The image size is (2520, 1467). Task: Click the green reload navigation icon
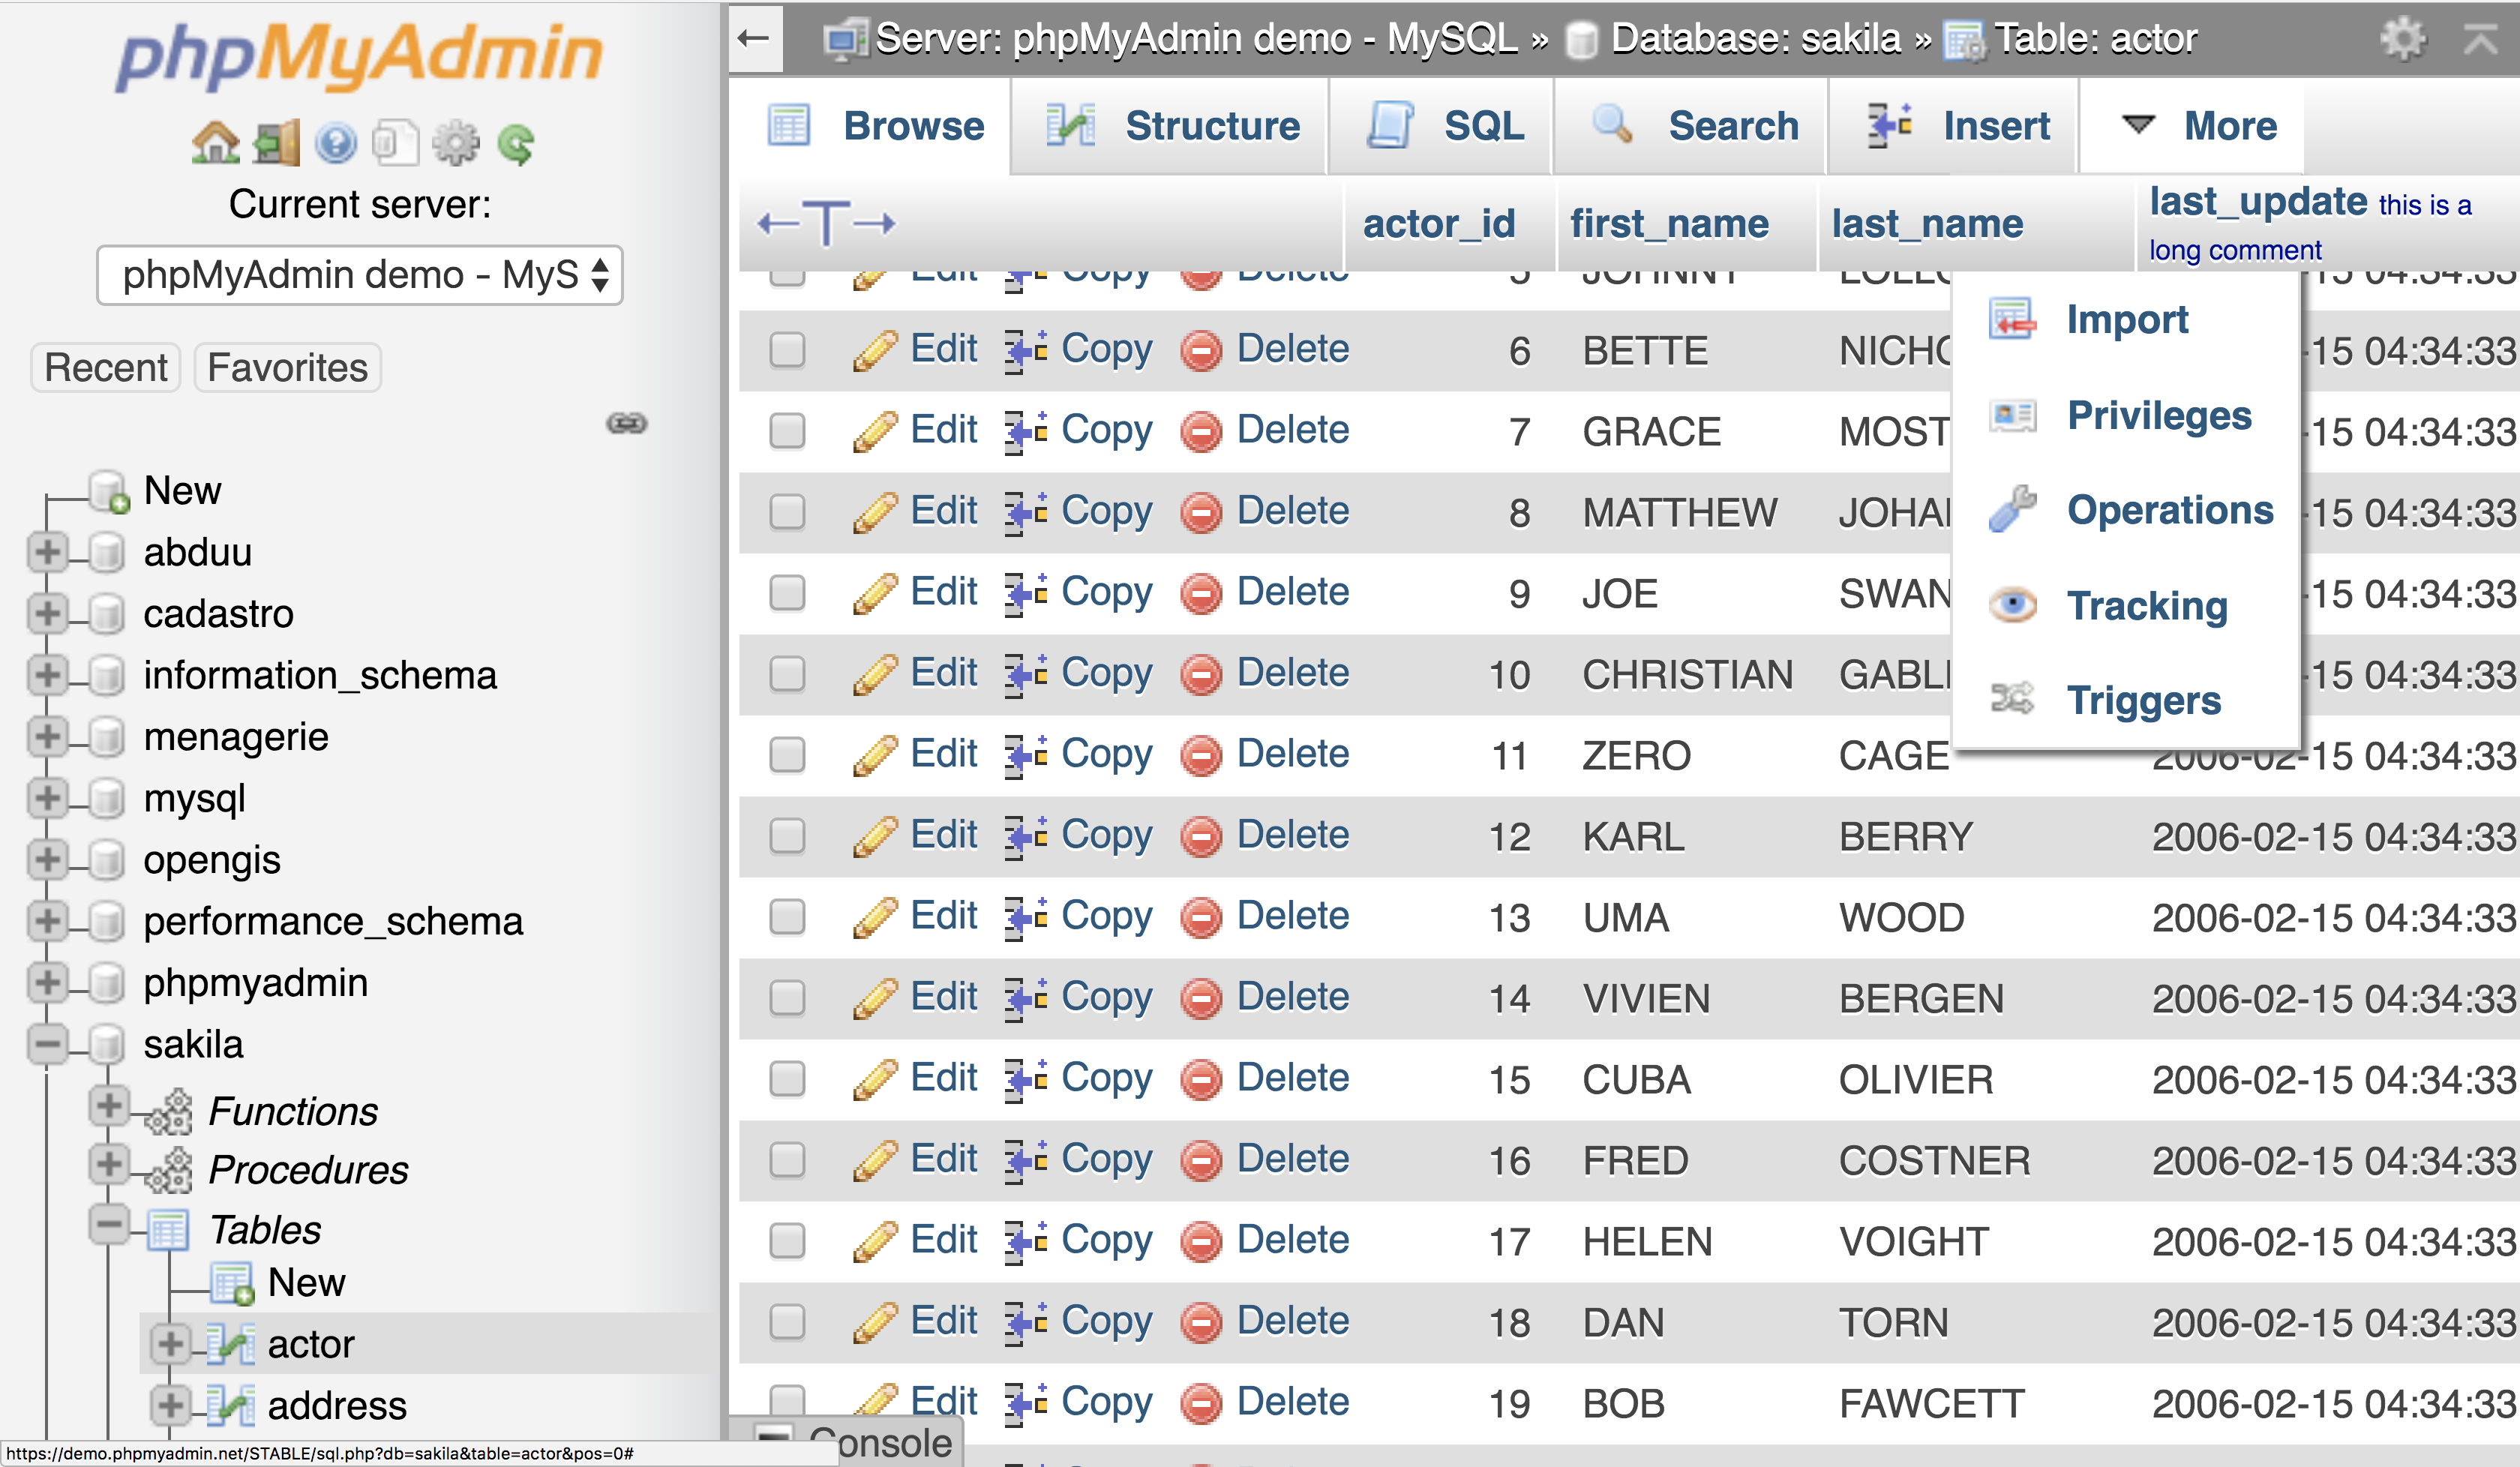517,143
